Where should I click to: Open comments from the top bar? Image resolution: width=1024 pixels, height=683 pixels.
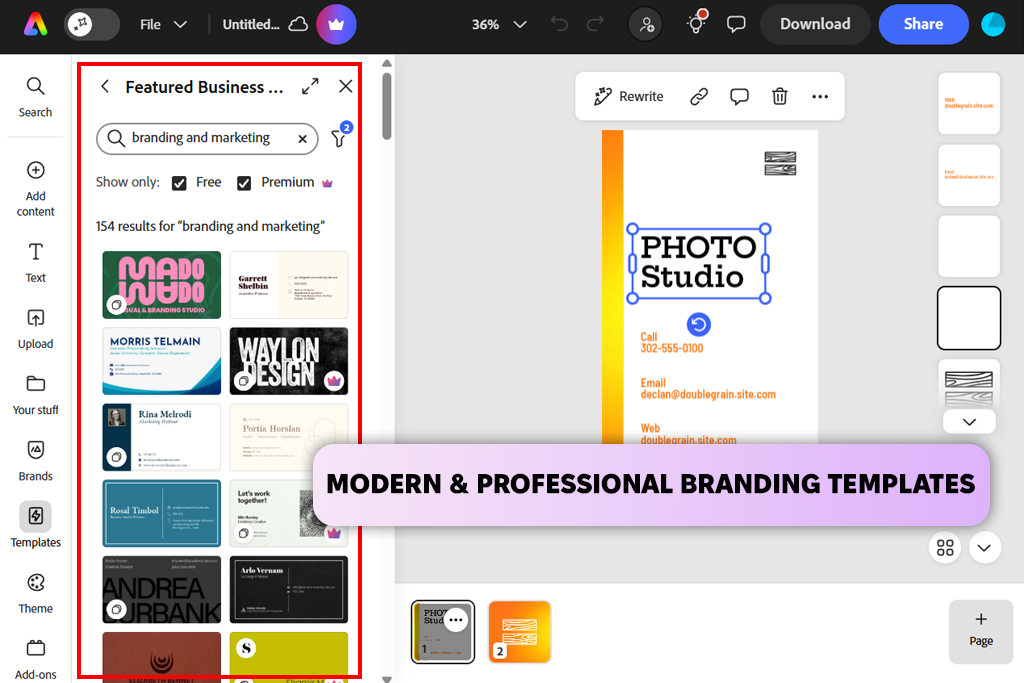coord(736,24)
